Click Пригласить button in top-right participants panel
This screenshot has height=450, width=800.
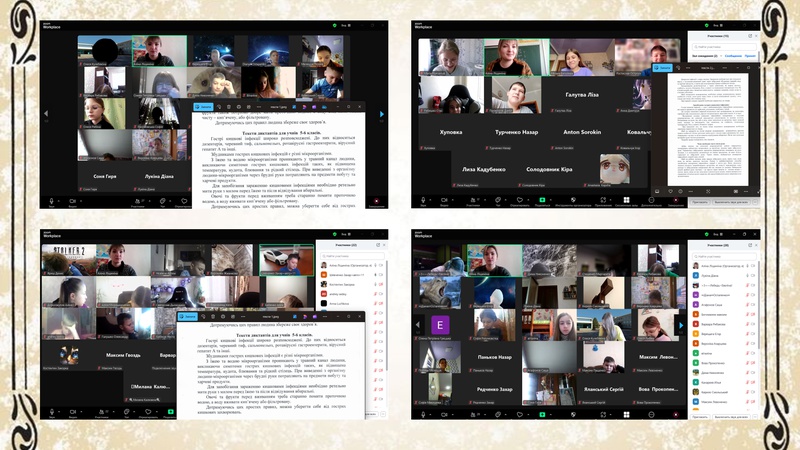tap(699, 202)
